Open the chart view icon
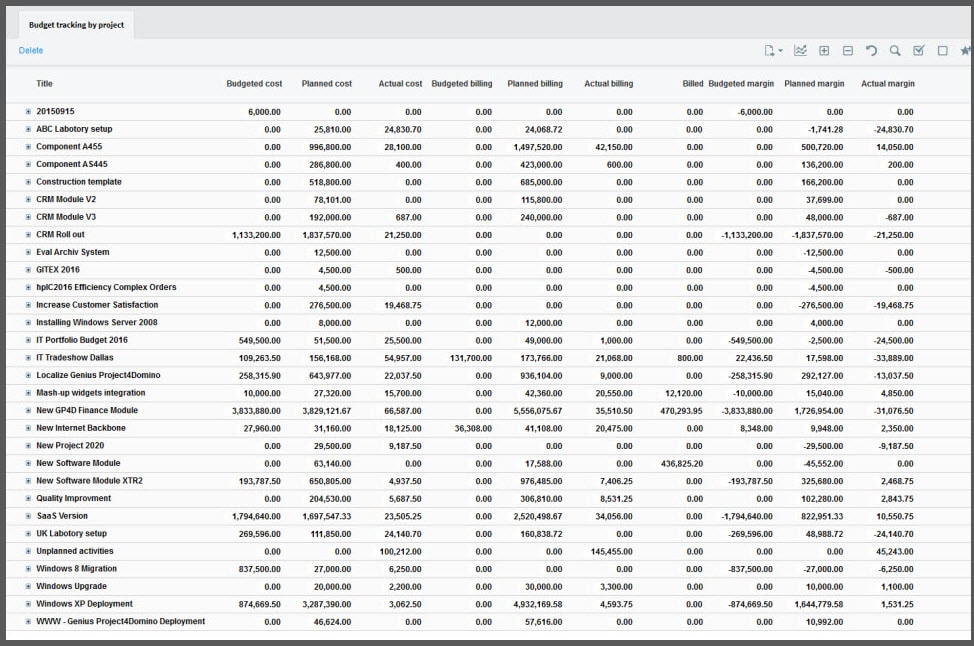974x646 pixels. [x=800, y=51]
